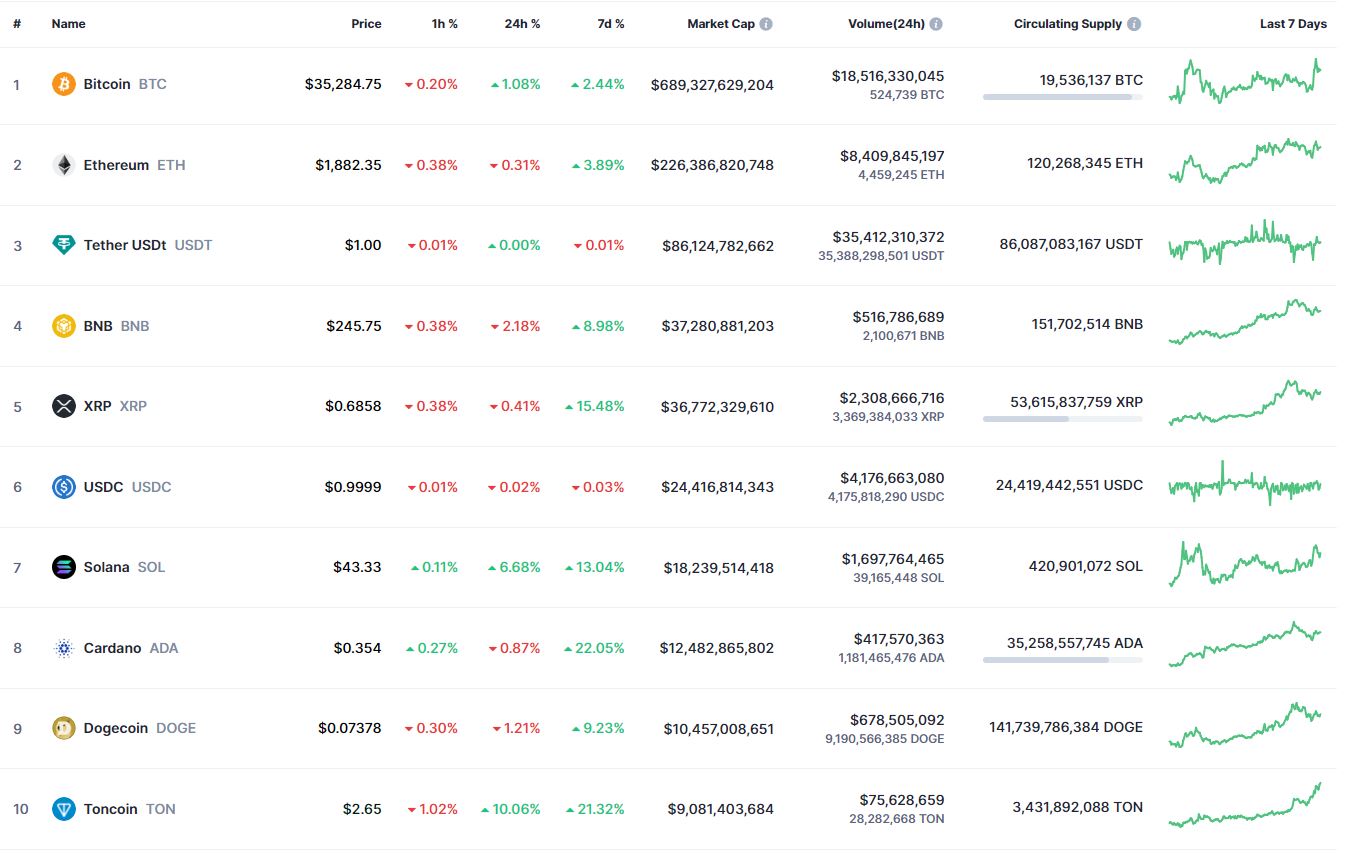Click the Tether USDt logo icon
This screenshot has height=853, width=1349.
click(x=64, y=245)
